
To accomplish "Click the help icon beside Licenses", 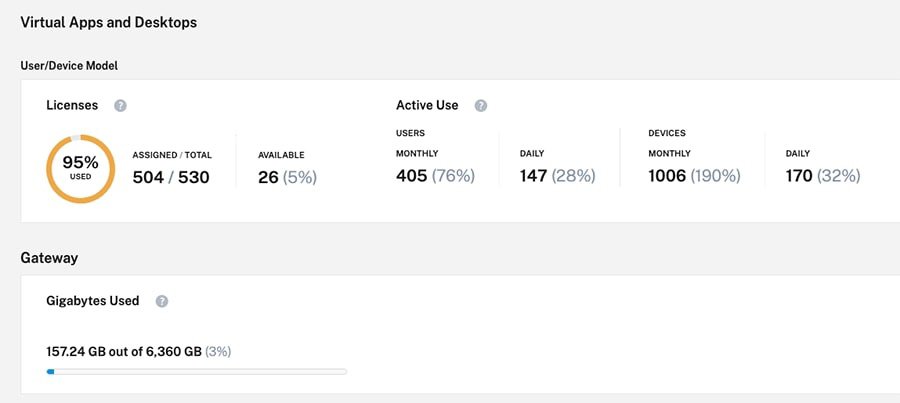I will 120,105.
